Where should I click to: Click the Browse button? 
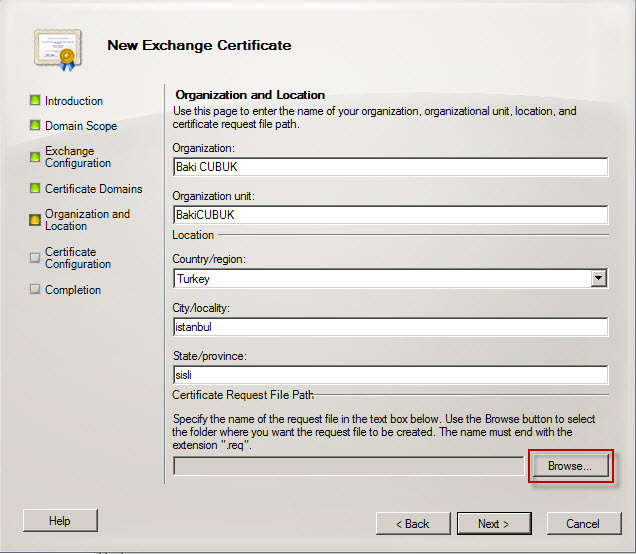(x=570, y=466)
